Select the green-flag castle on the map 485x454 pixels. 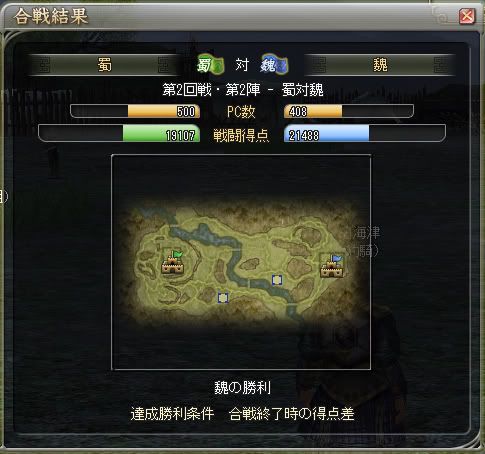click(x=173, y=262)
